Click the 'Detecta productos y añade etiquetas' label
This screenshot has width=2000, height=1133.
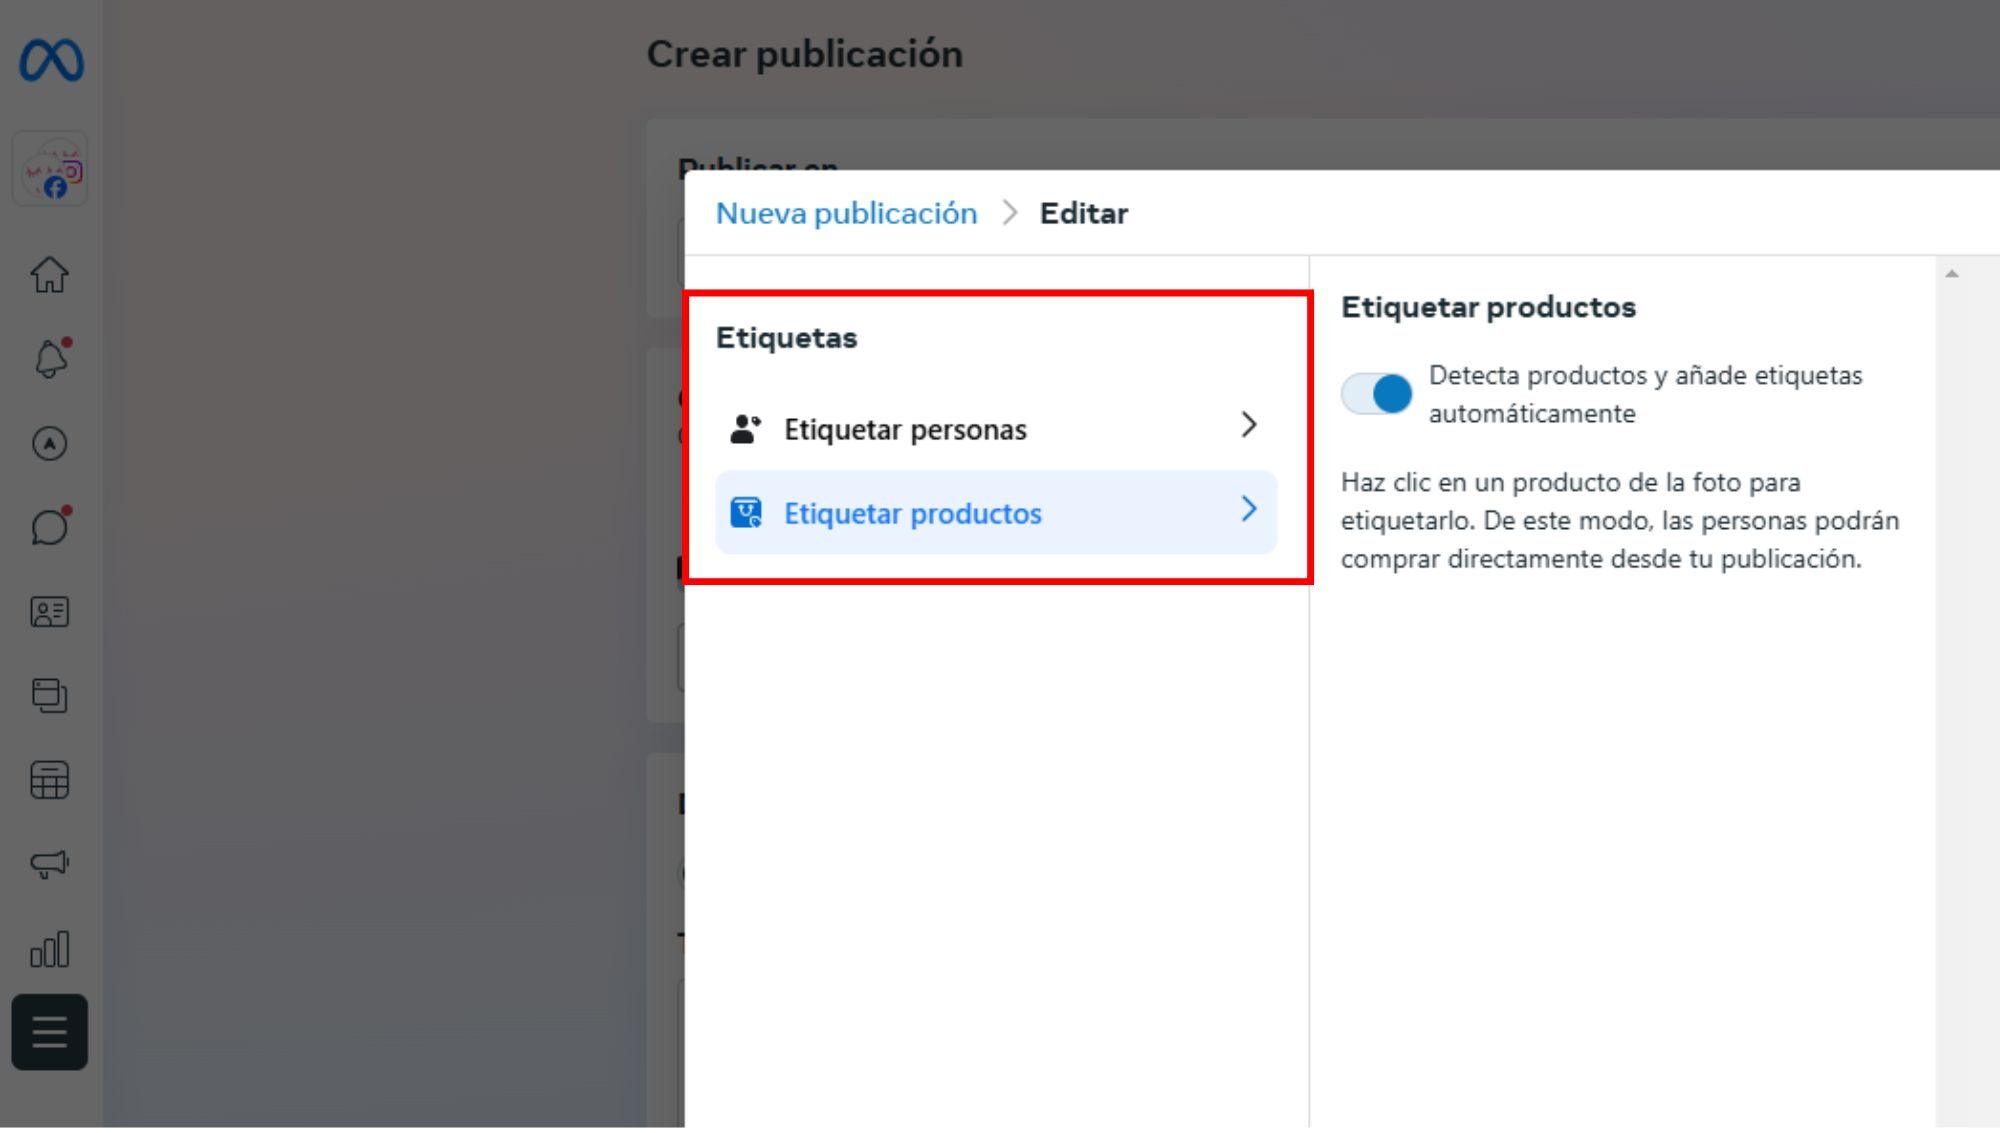[x=1645, y=394]
